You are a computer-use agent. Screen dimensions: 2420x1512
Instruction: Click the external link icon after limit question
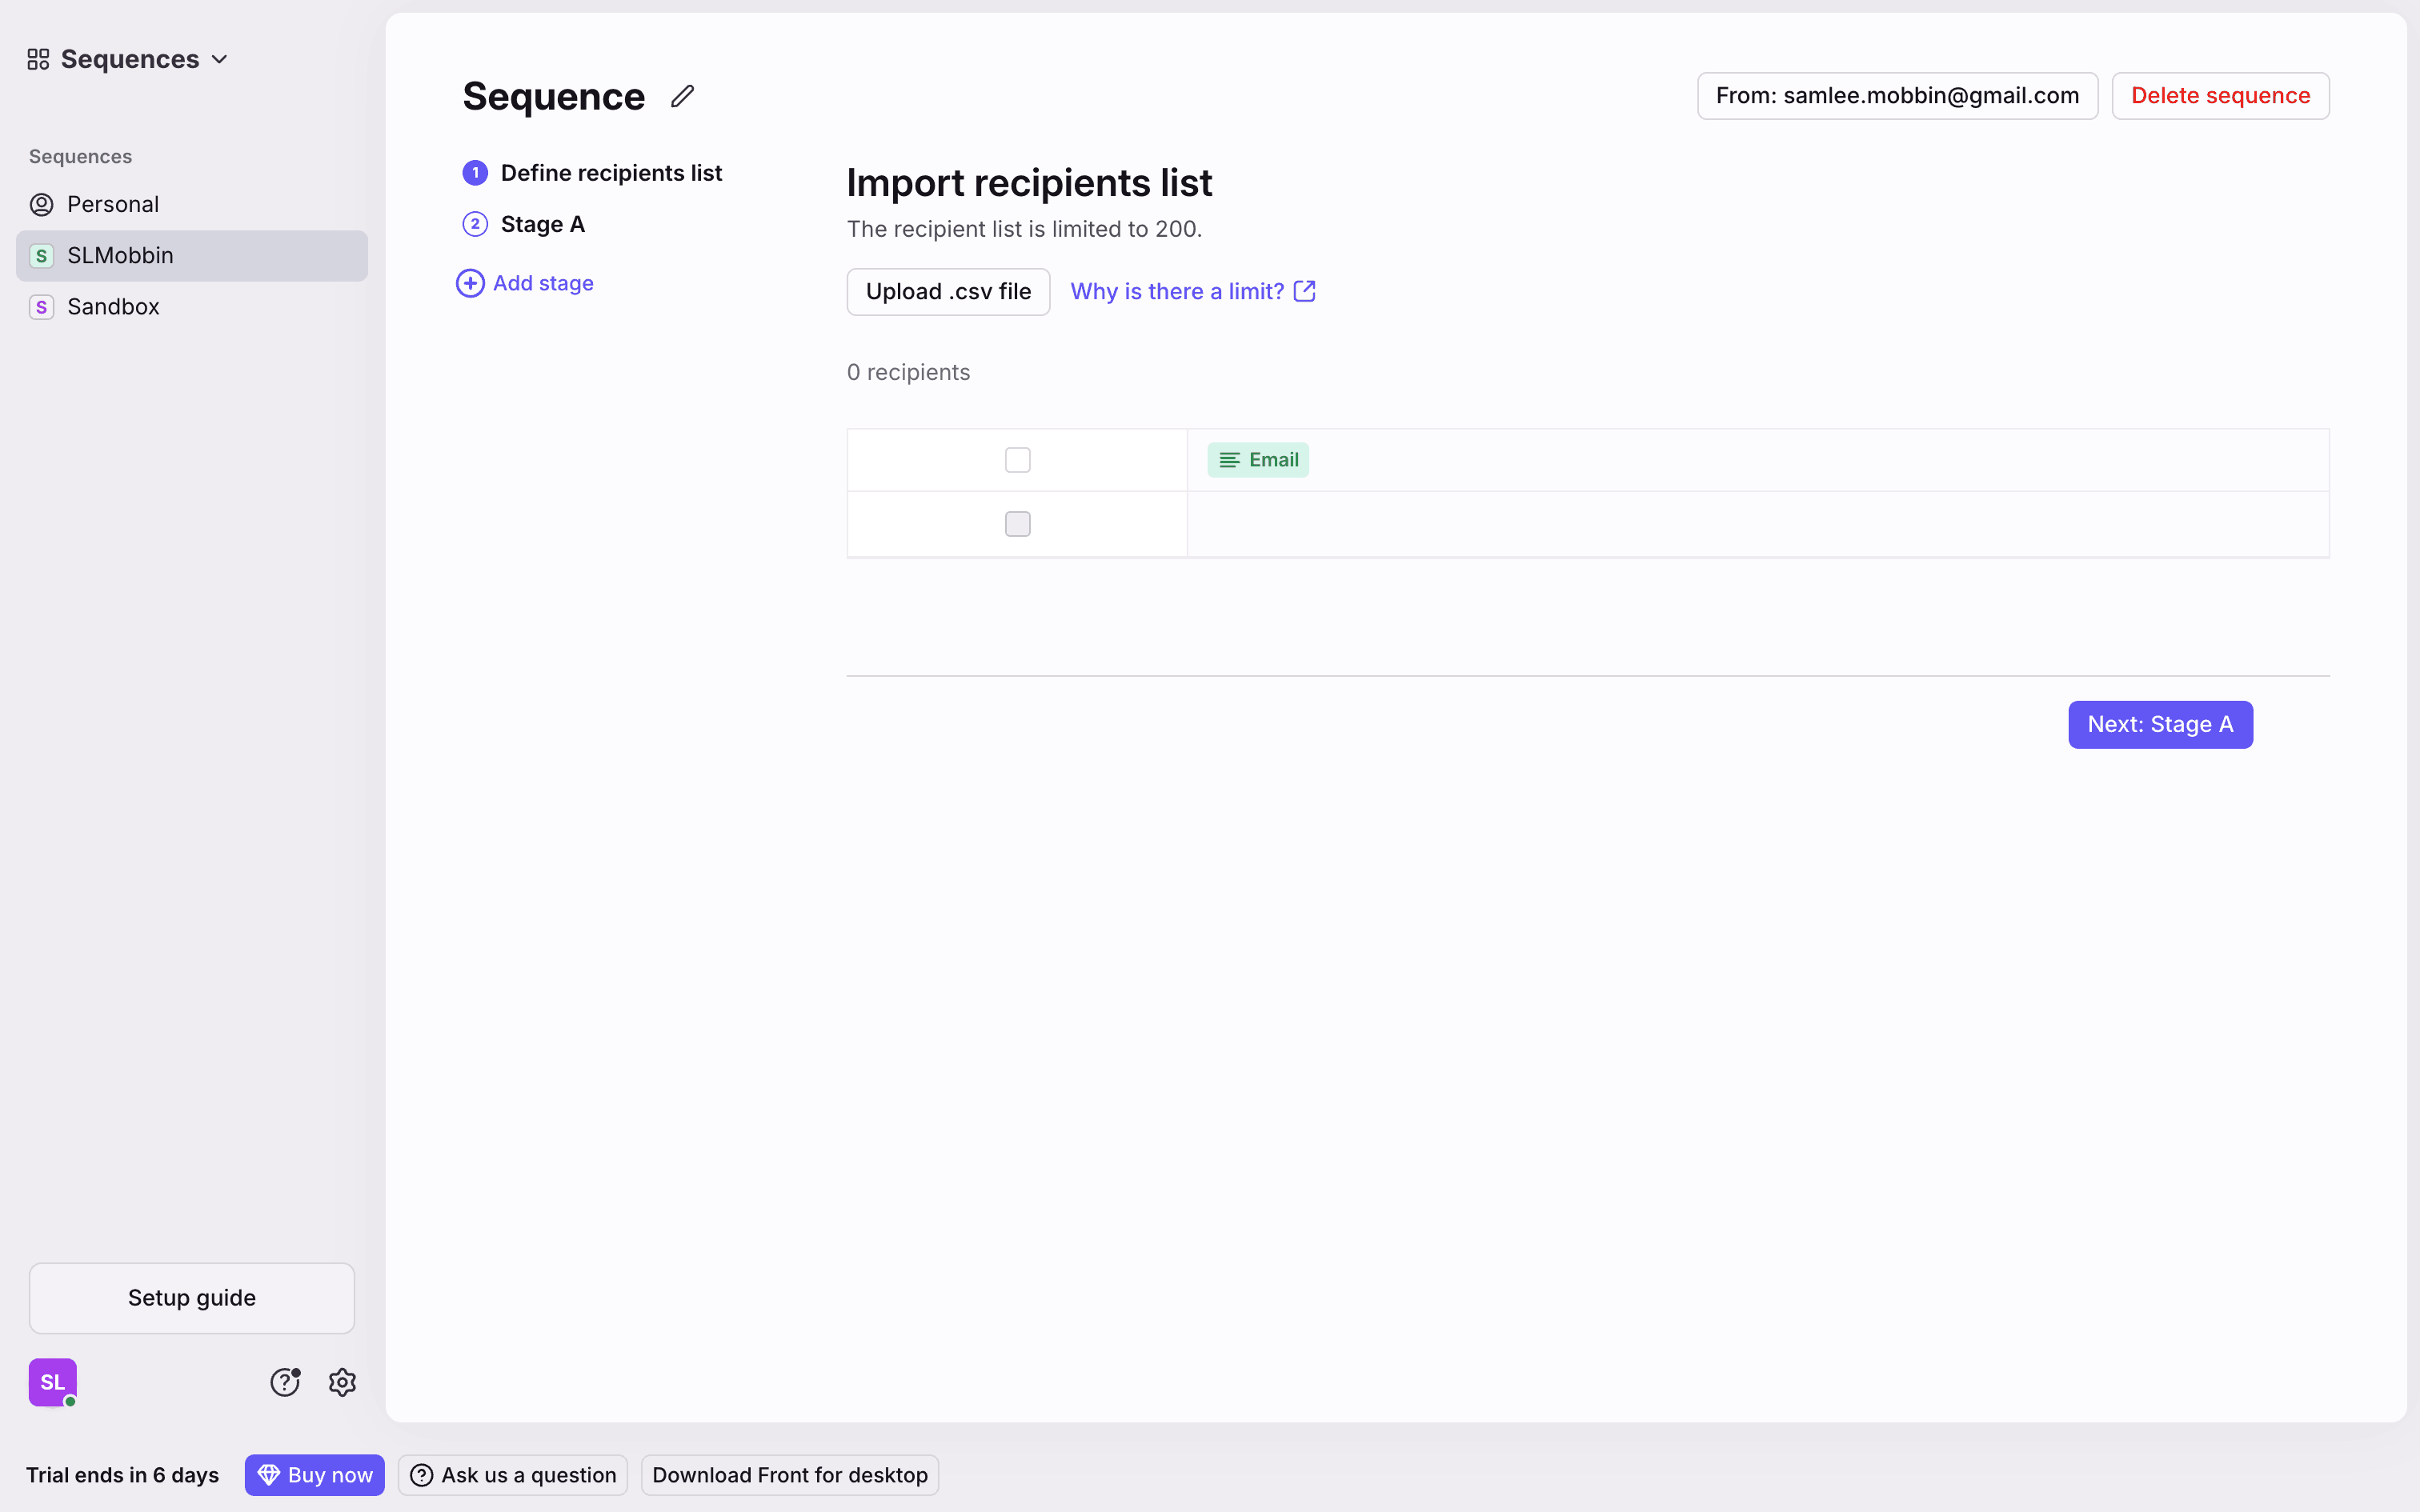coord(1304,291)
